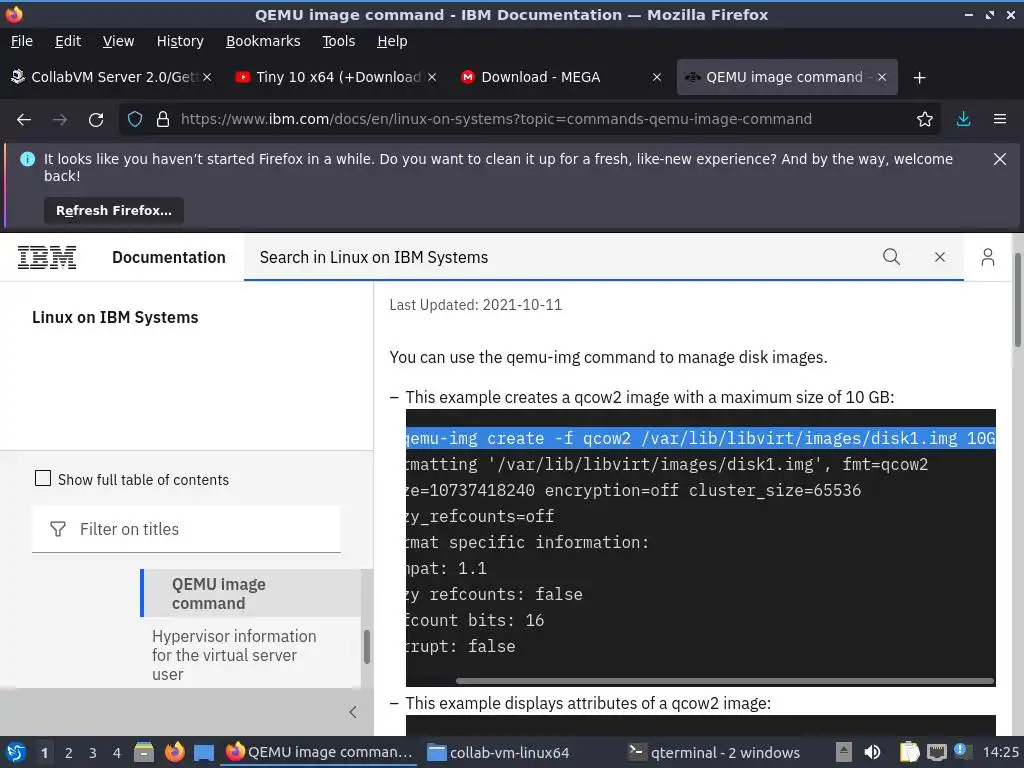Open the Lubuntu start menu
Screen dimensions: 1024x768
click(x=16, y=752)
